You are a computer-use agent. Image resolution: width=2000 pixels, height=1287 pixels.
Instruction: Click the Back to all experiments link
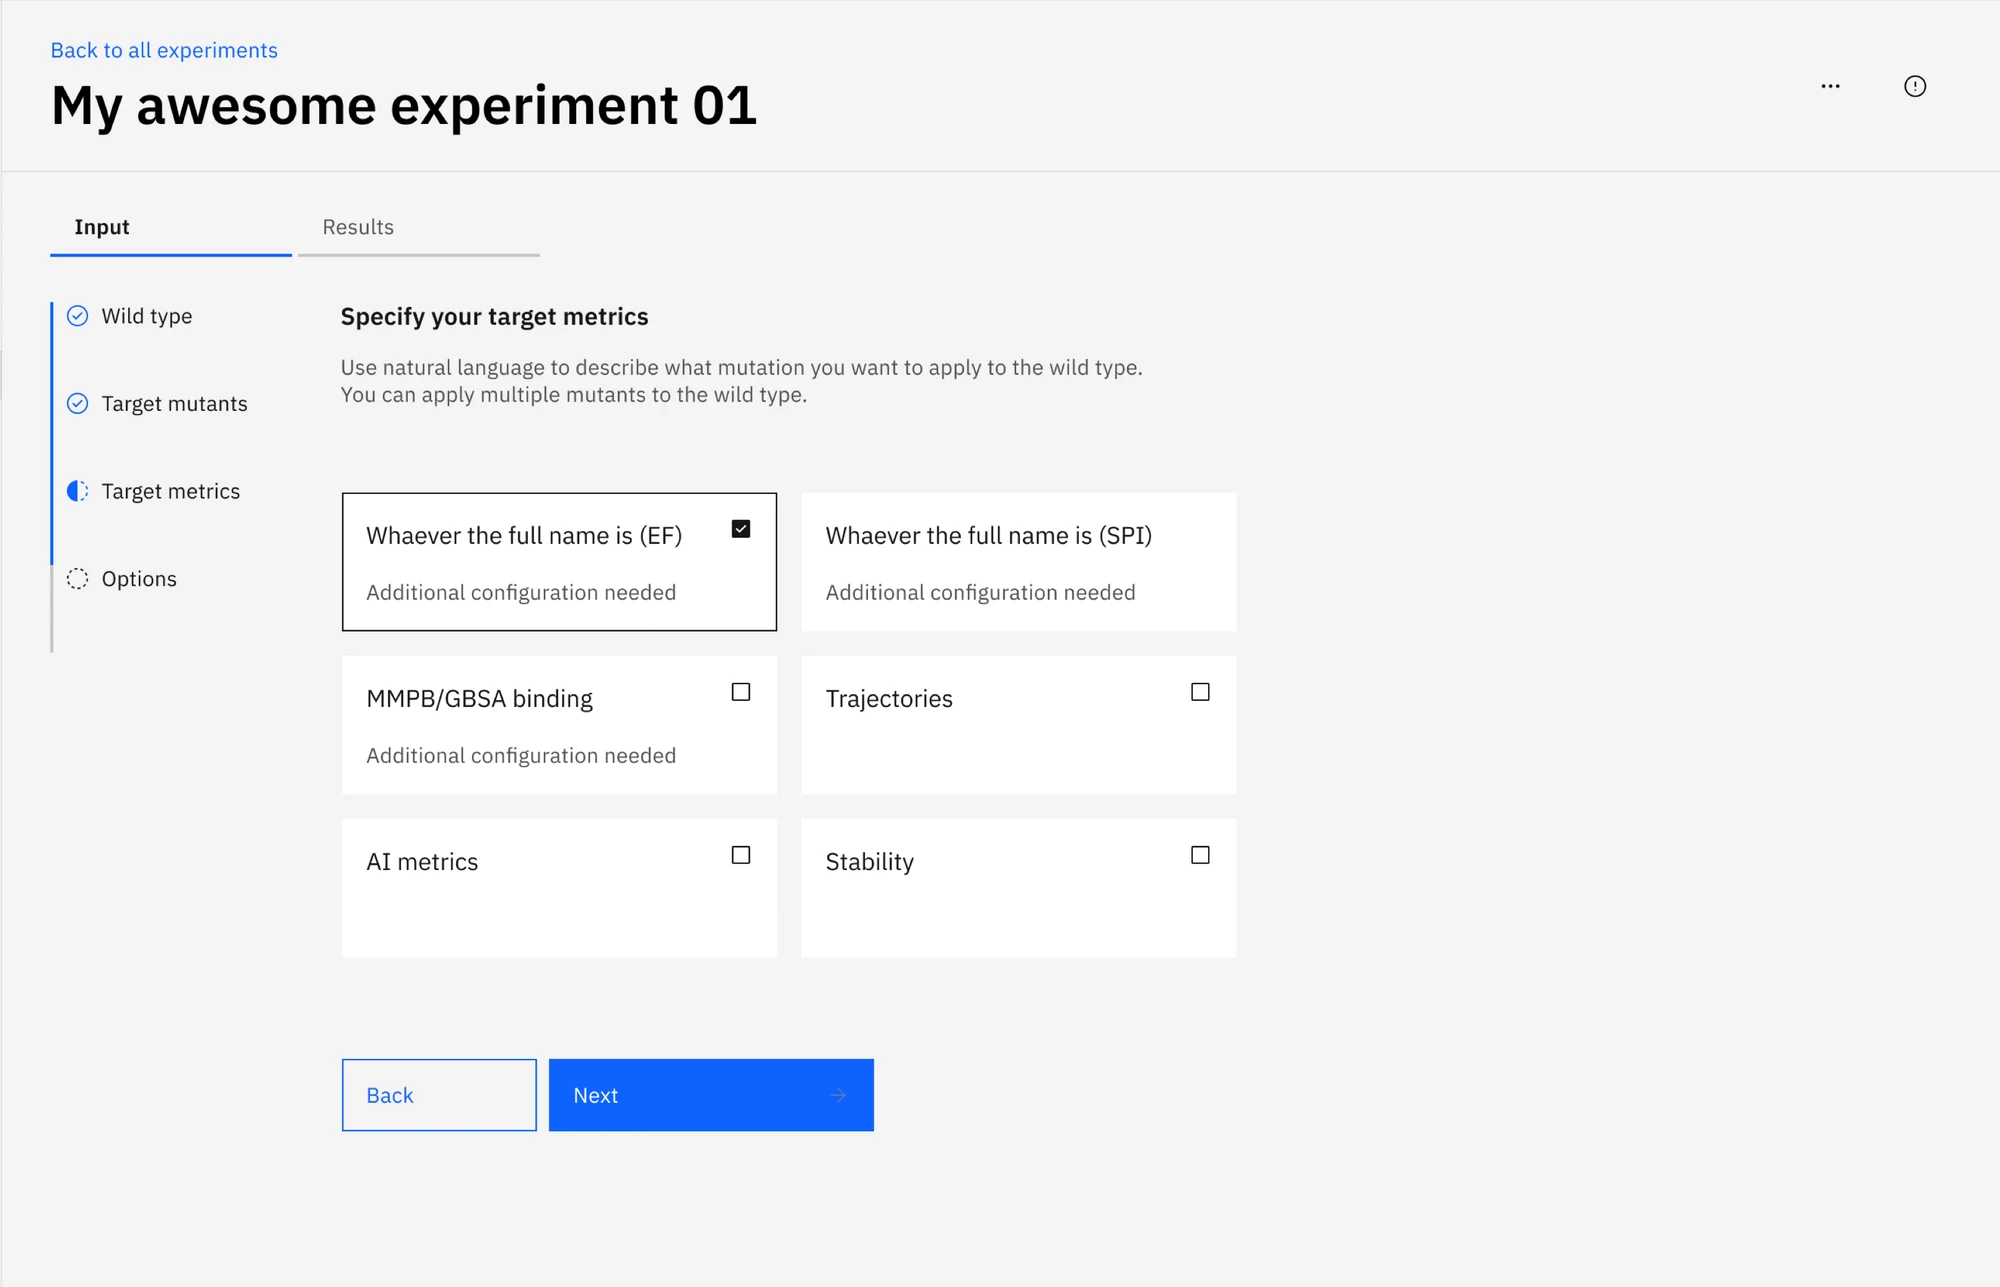coord(164,50)
